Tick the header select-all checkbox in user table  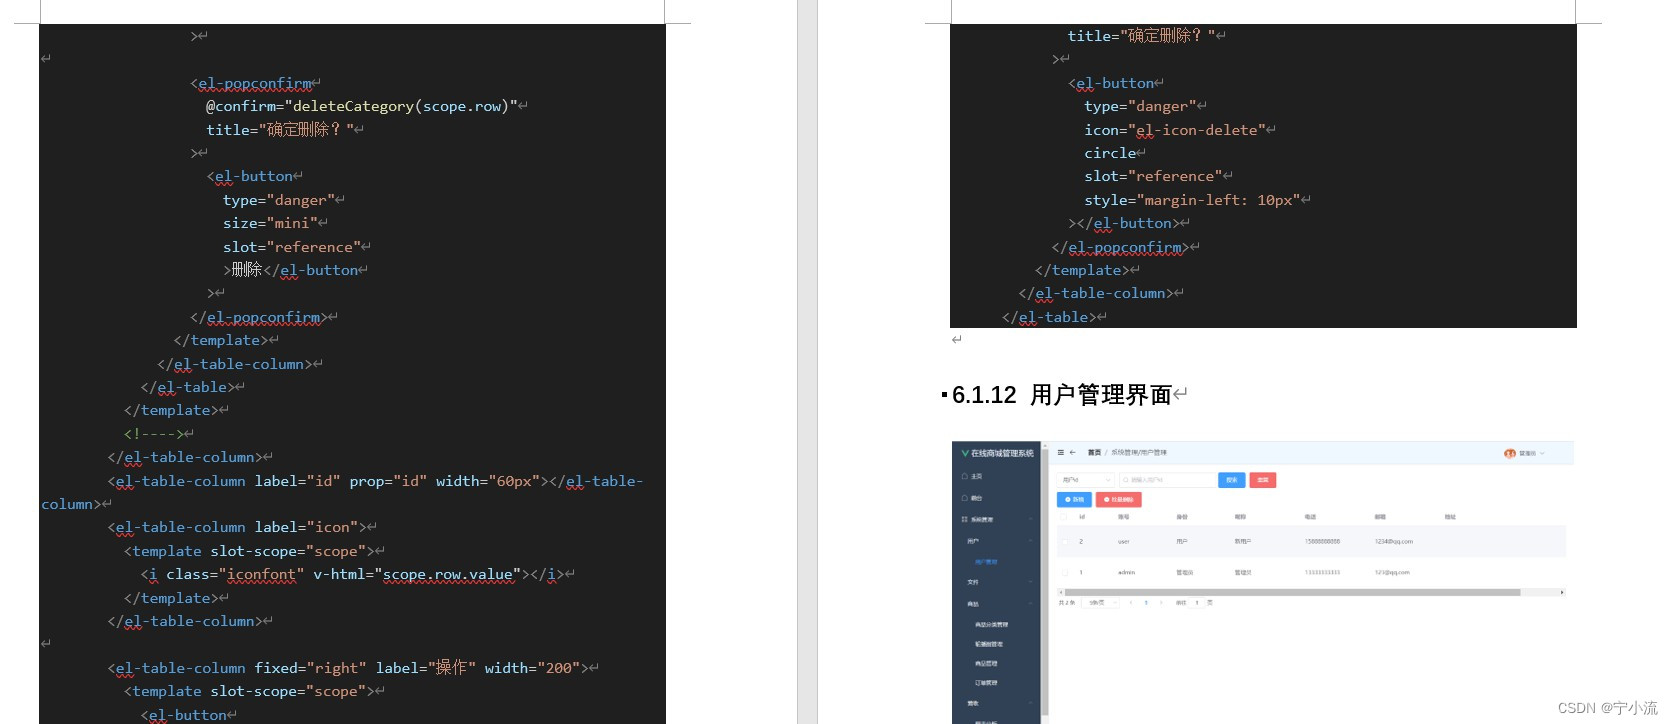pyautogui.click(x=1064, y=517)
